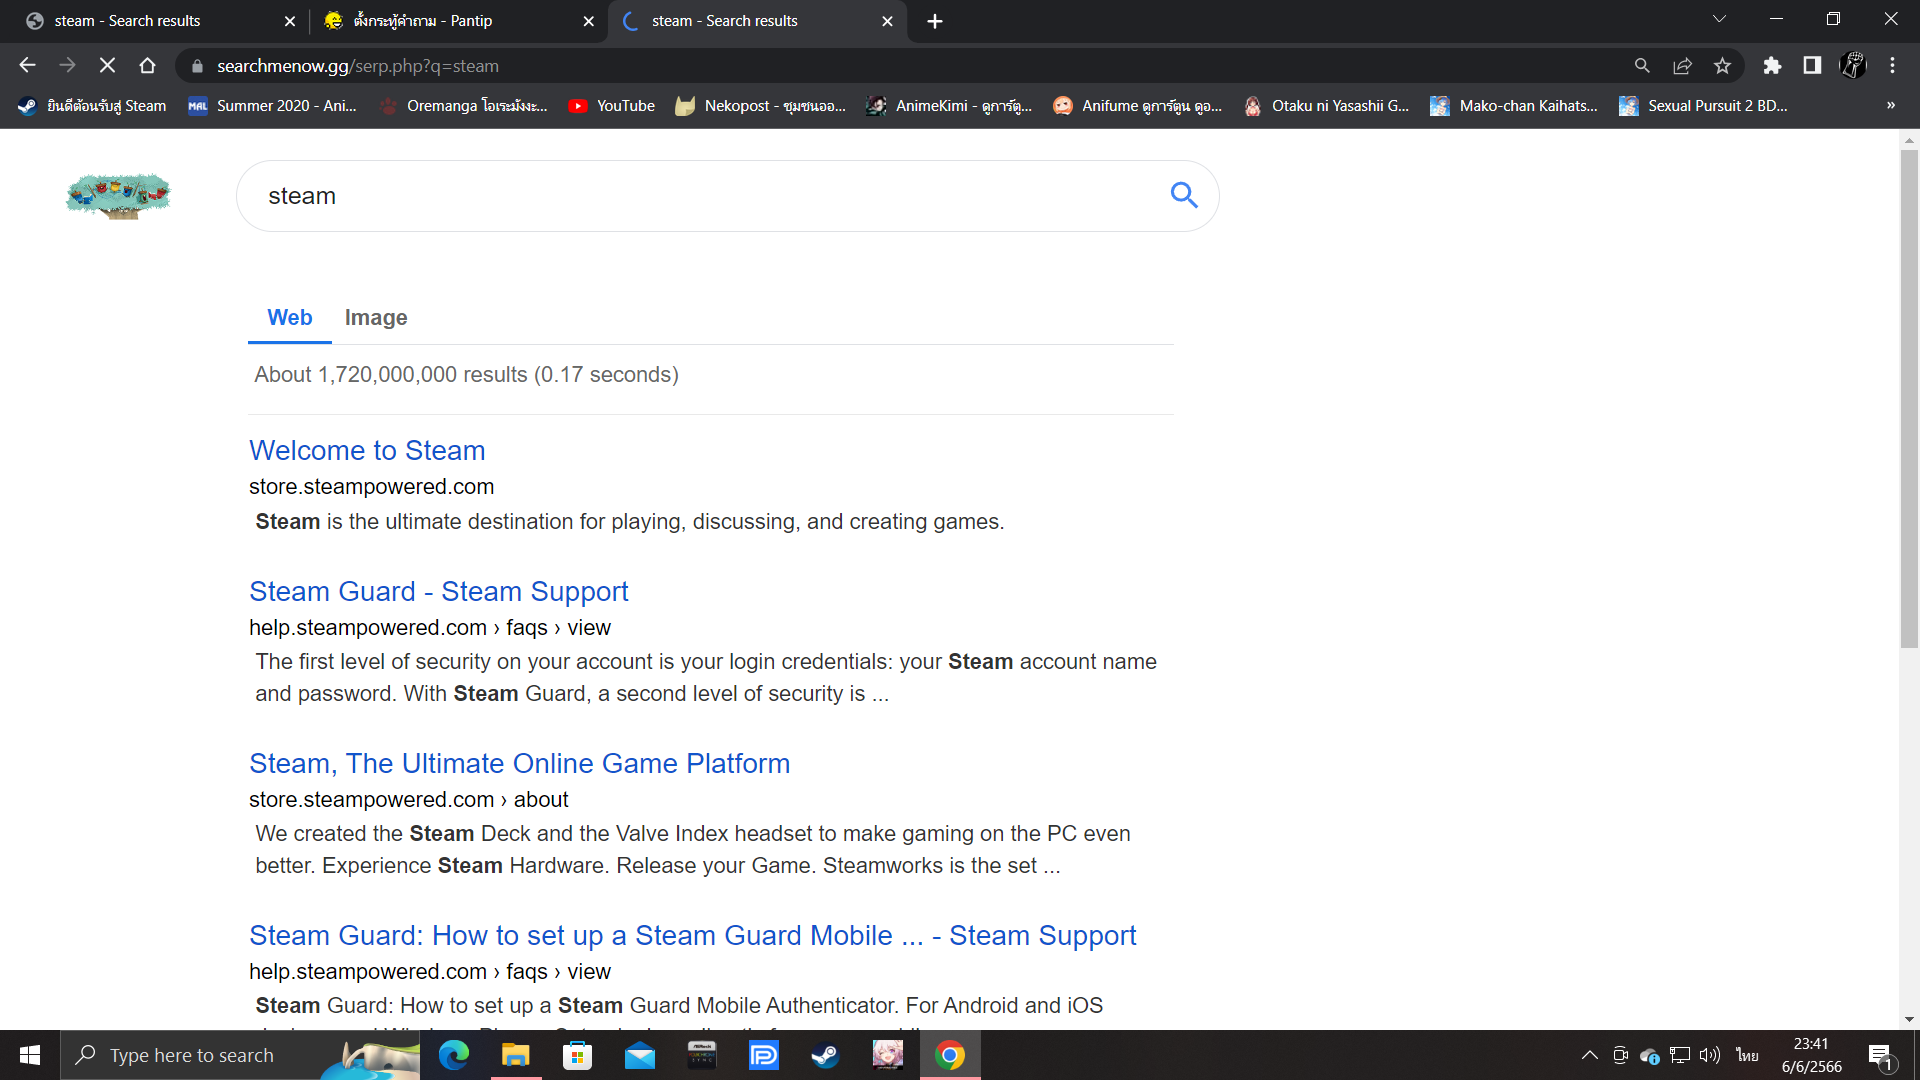
Task: Open the tab search dropdown arrow
Action: click(1719, 19)
